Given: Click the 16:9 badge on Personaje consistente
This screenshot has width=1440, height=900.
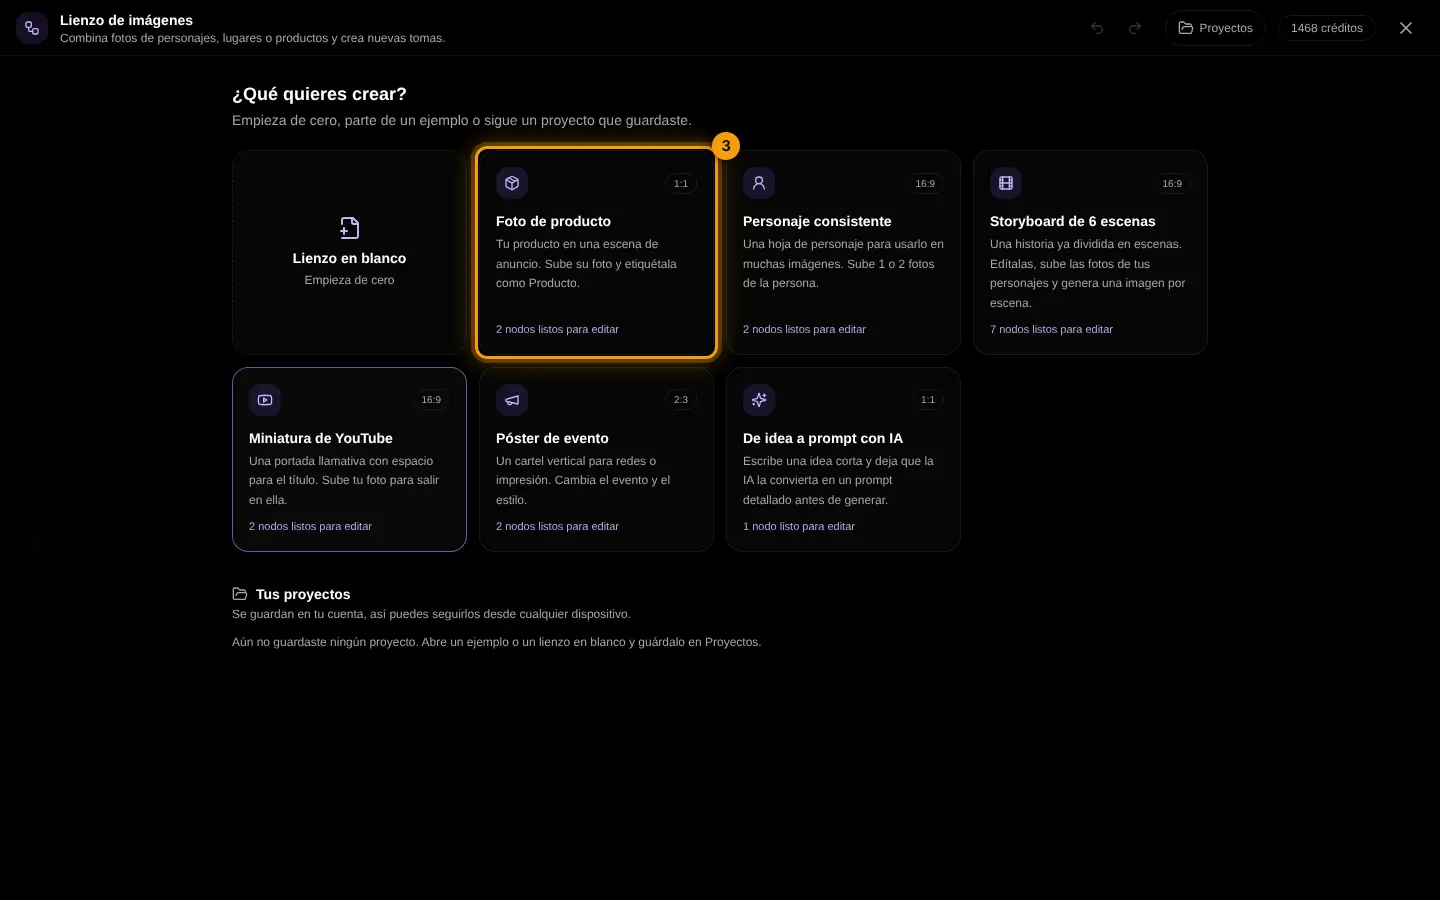Looking at the screenshot, I should click(925, 184).
